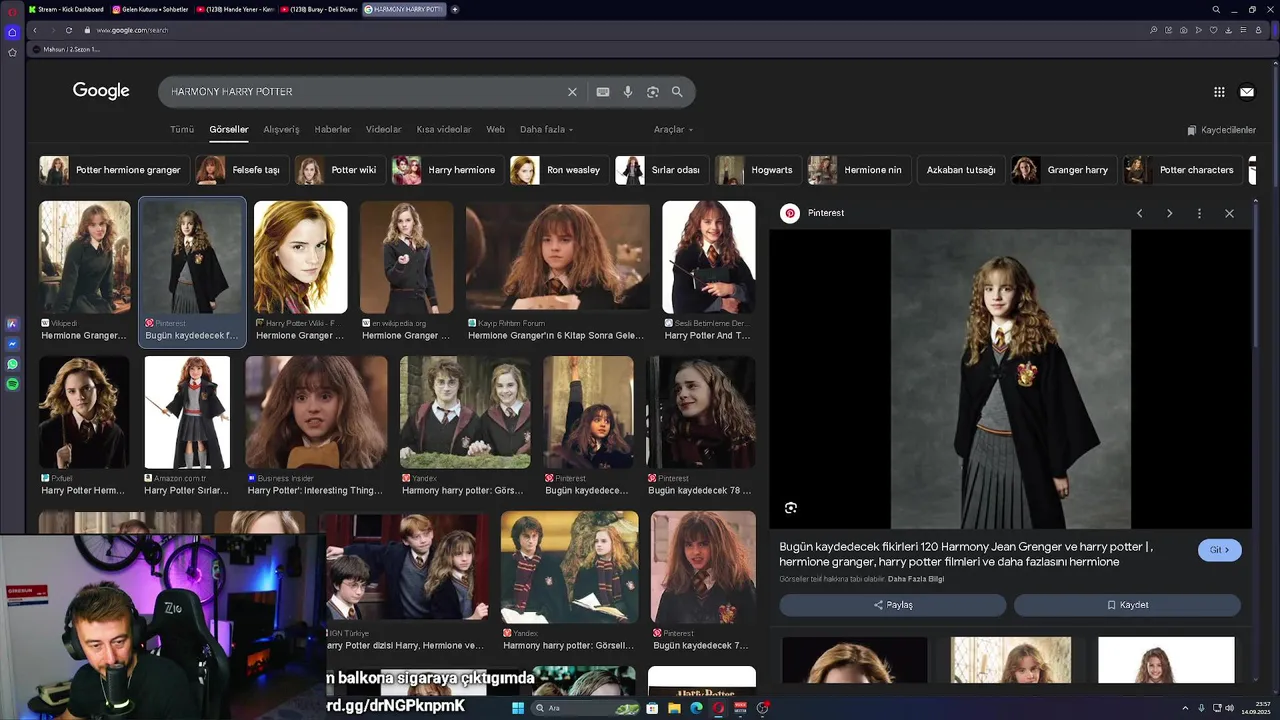Search by image with the Lens icon
Screen dimensions: 1280x720
click(x=653, y=92)
